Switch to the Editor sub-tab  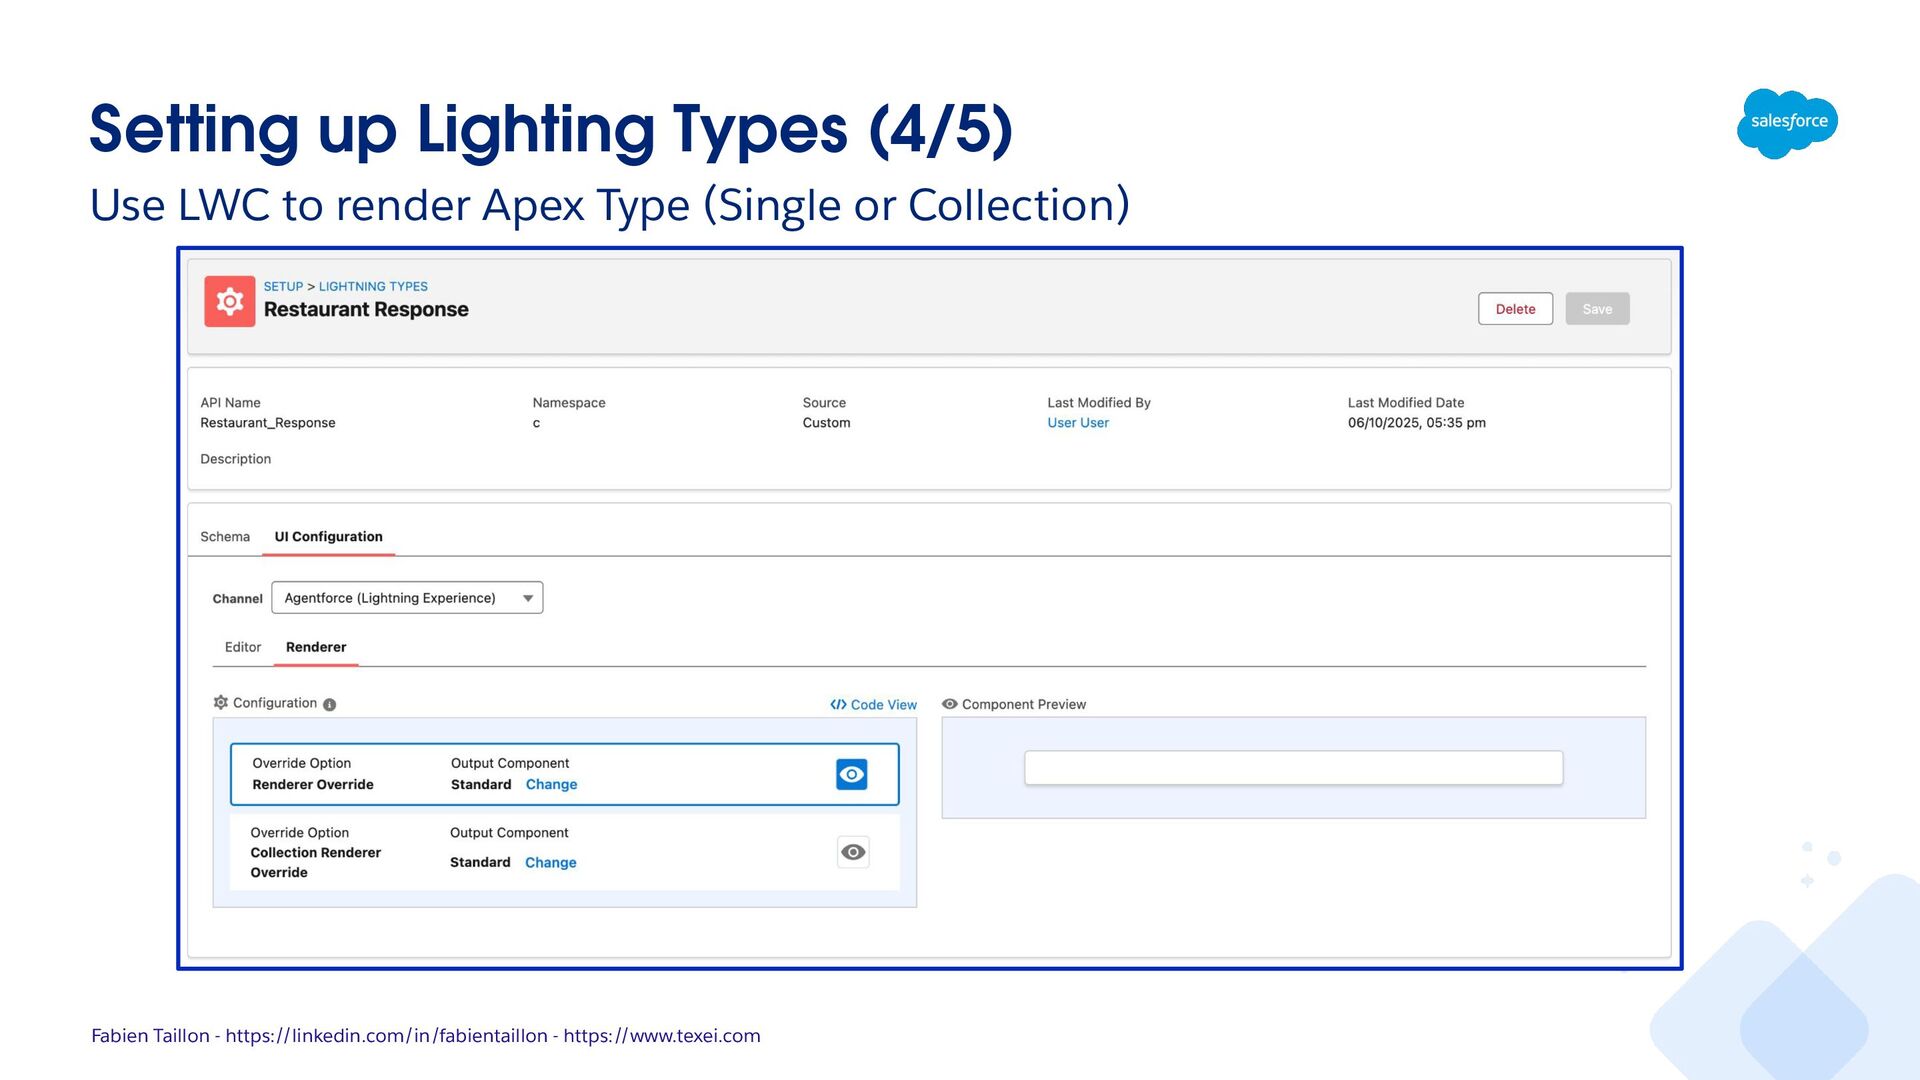point(242,647)
